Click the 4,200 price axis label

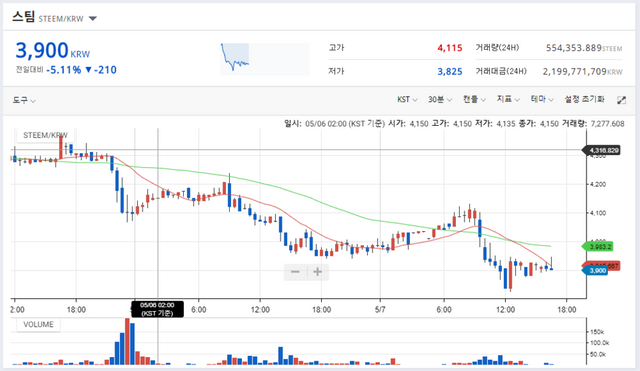(x=598, y=184)
